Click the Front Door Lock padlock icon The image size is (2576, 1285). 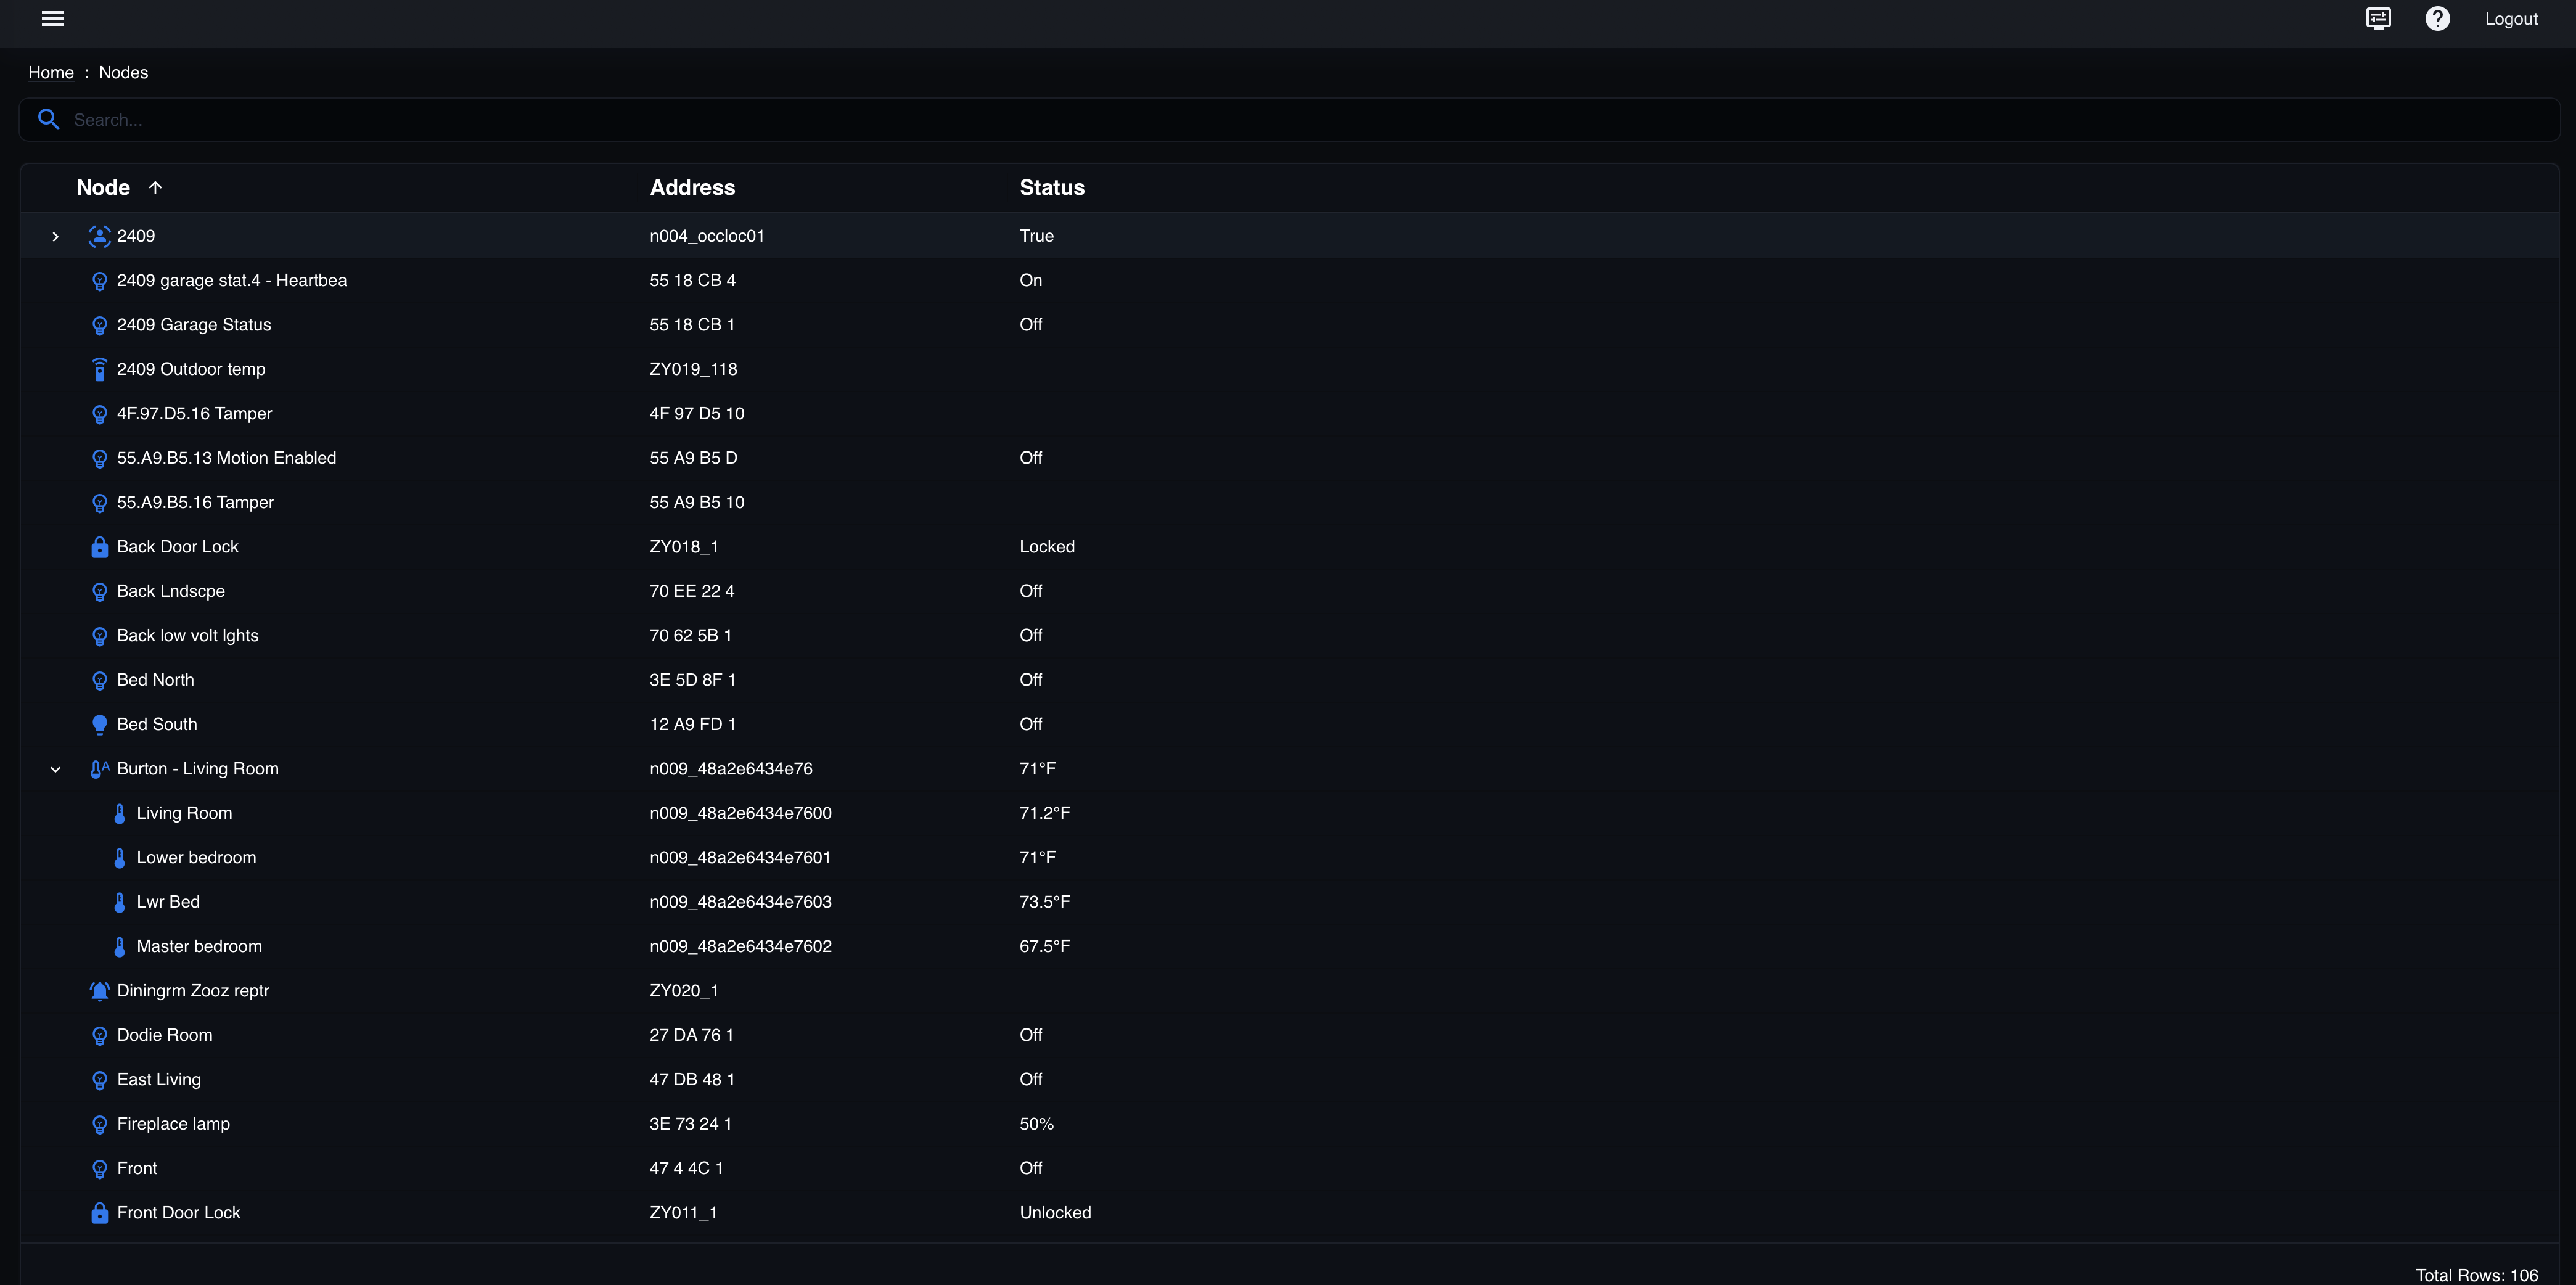tap(99, 1213)
